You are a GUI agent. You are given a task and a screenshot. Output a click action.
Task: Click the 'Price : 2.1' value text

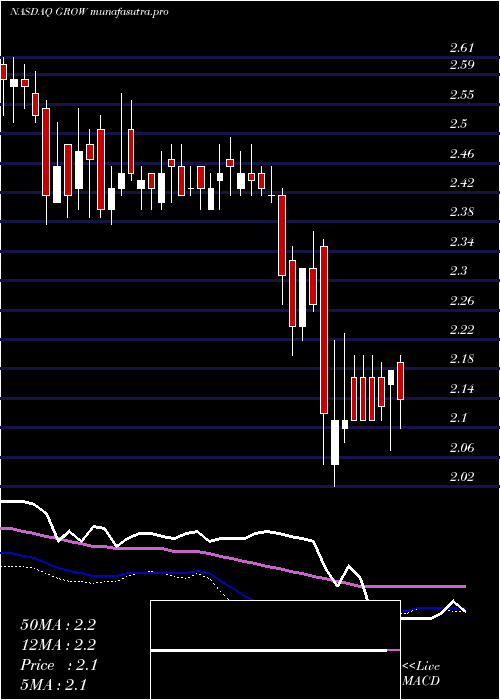pos(58,665)
